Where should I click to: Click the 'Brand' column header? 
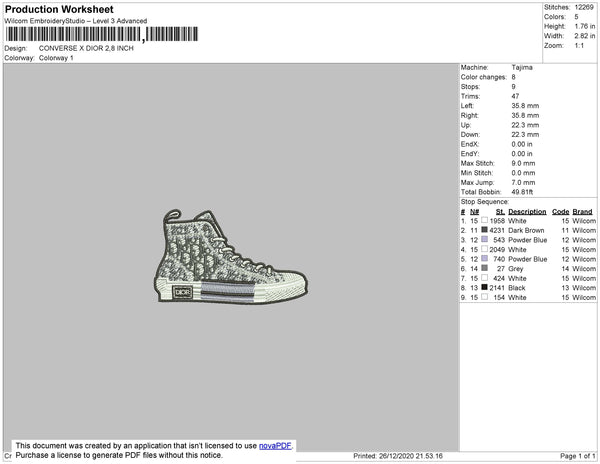[x=582, y=212]
